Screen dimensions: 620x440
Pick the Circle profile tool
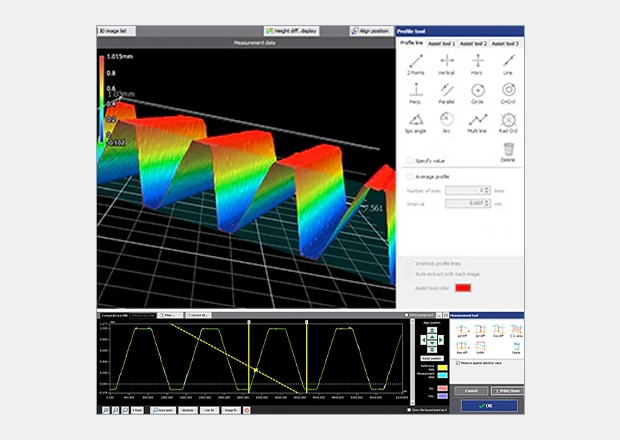(x=478, y=91)
